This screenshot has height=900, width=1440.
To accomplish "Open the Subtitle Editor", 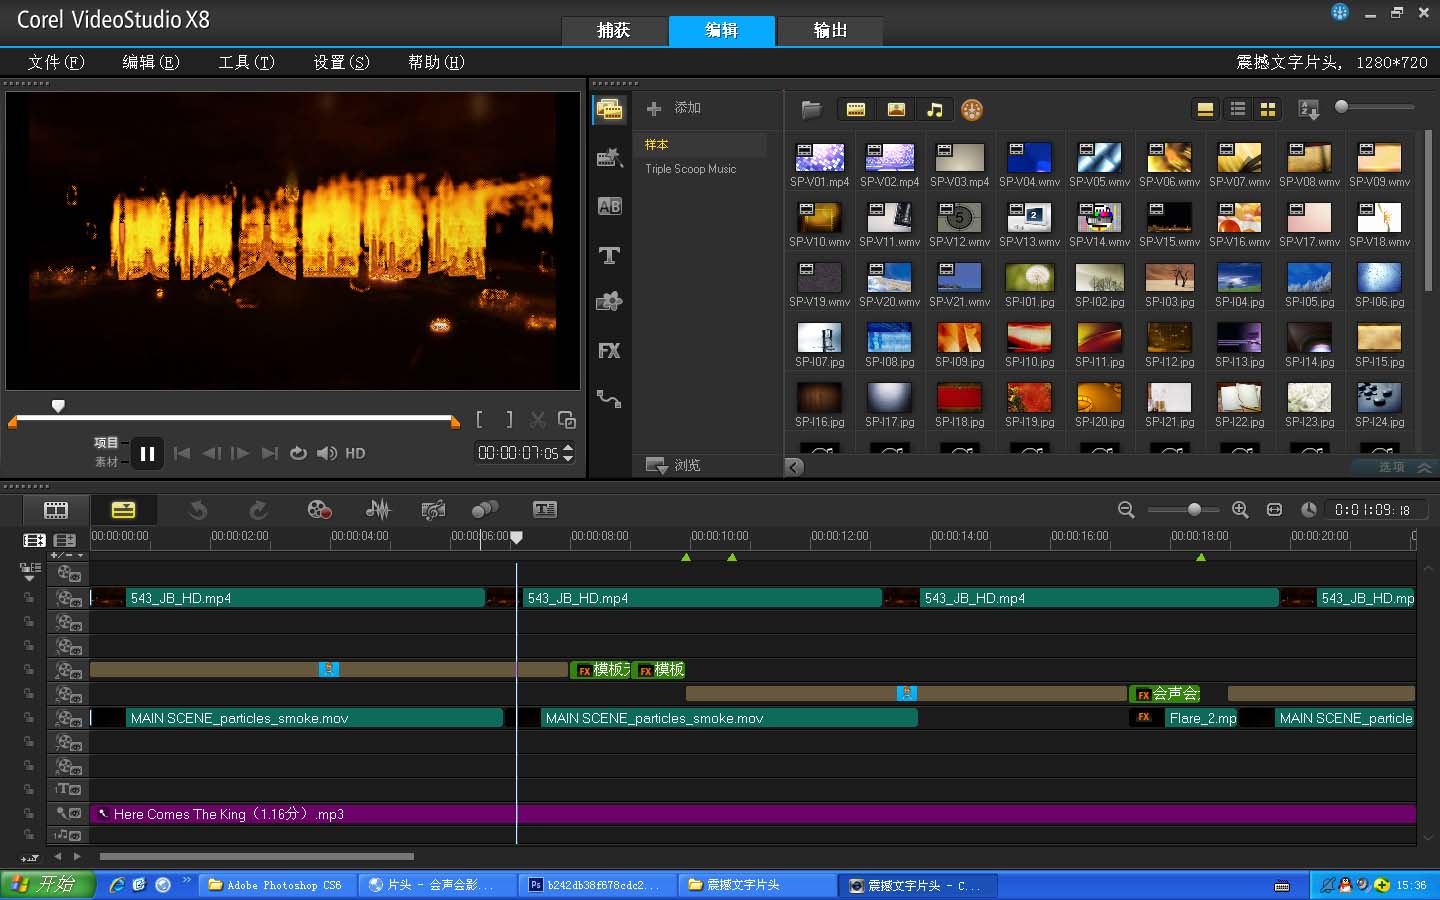I will [545, 510].
